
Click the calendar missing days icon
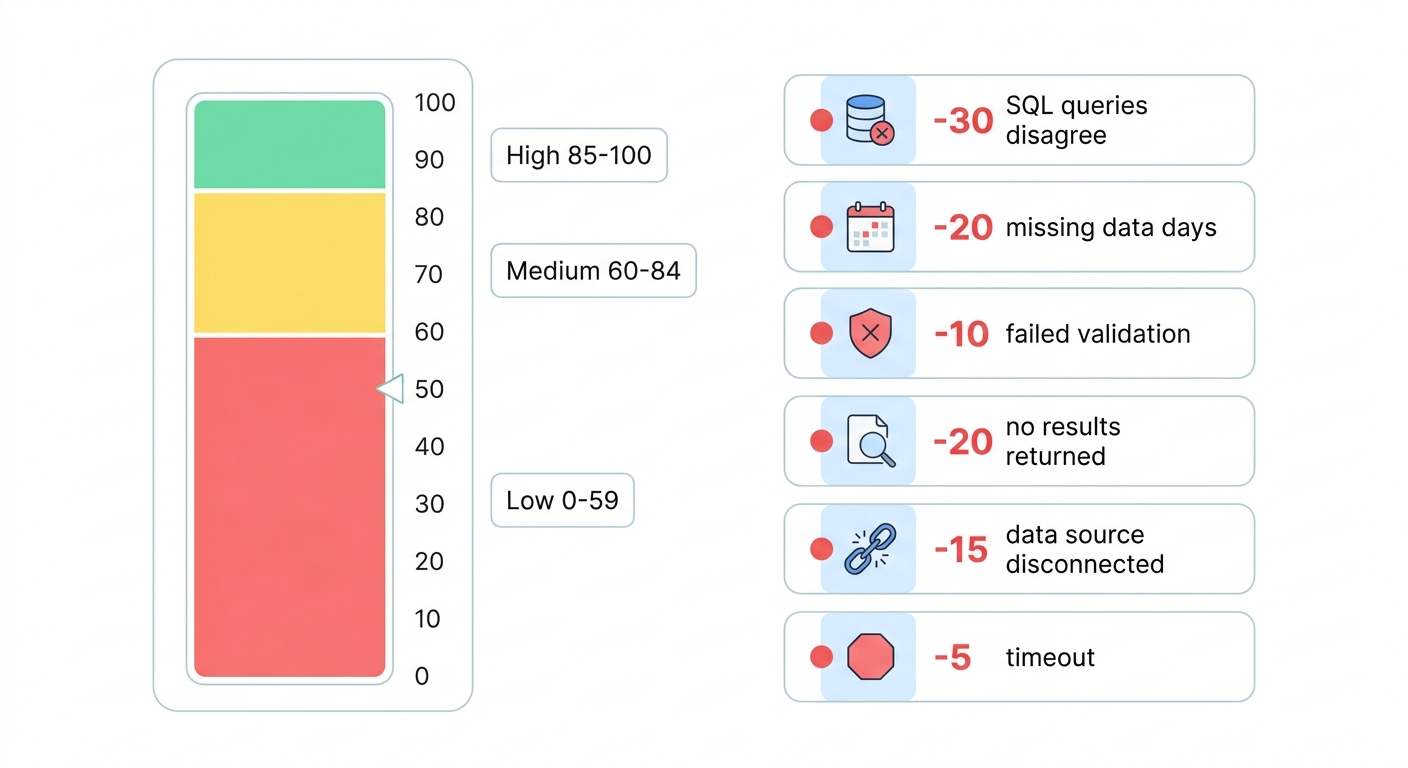coord(869,227)
